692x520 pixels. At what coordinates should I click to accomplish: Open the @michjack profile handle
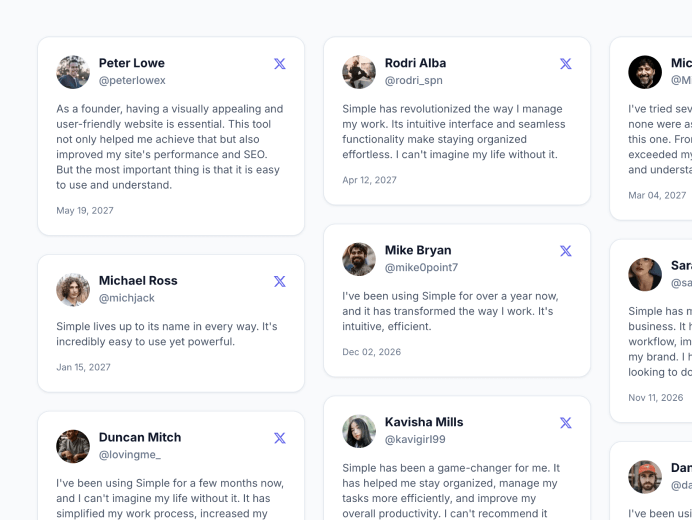click(x=127, y=298)
